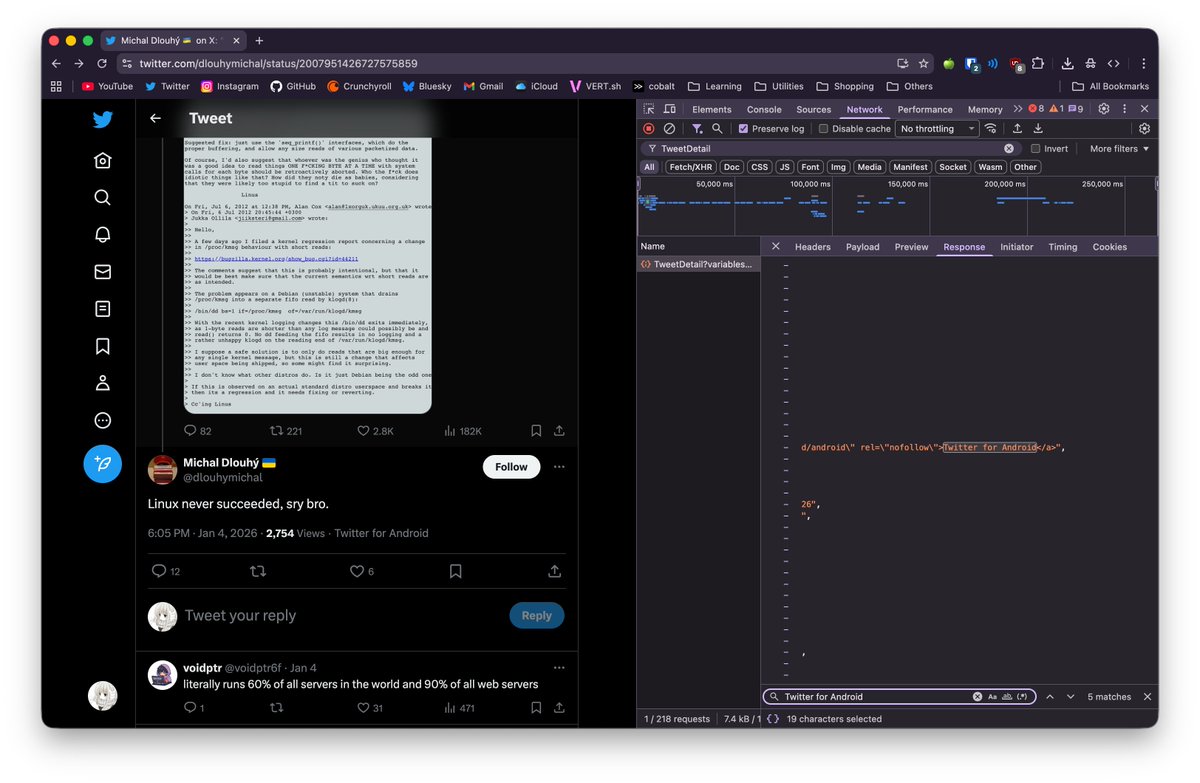1200x783 pixels.
Task: Go to the Twitter home icon
Action: coord(102,160)
